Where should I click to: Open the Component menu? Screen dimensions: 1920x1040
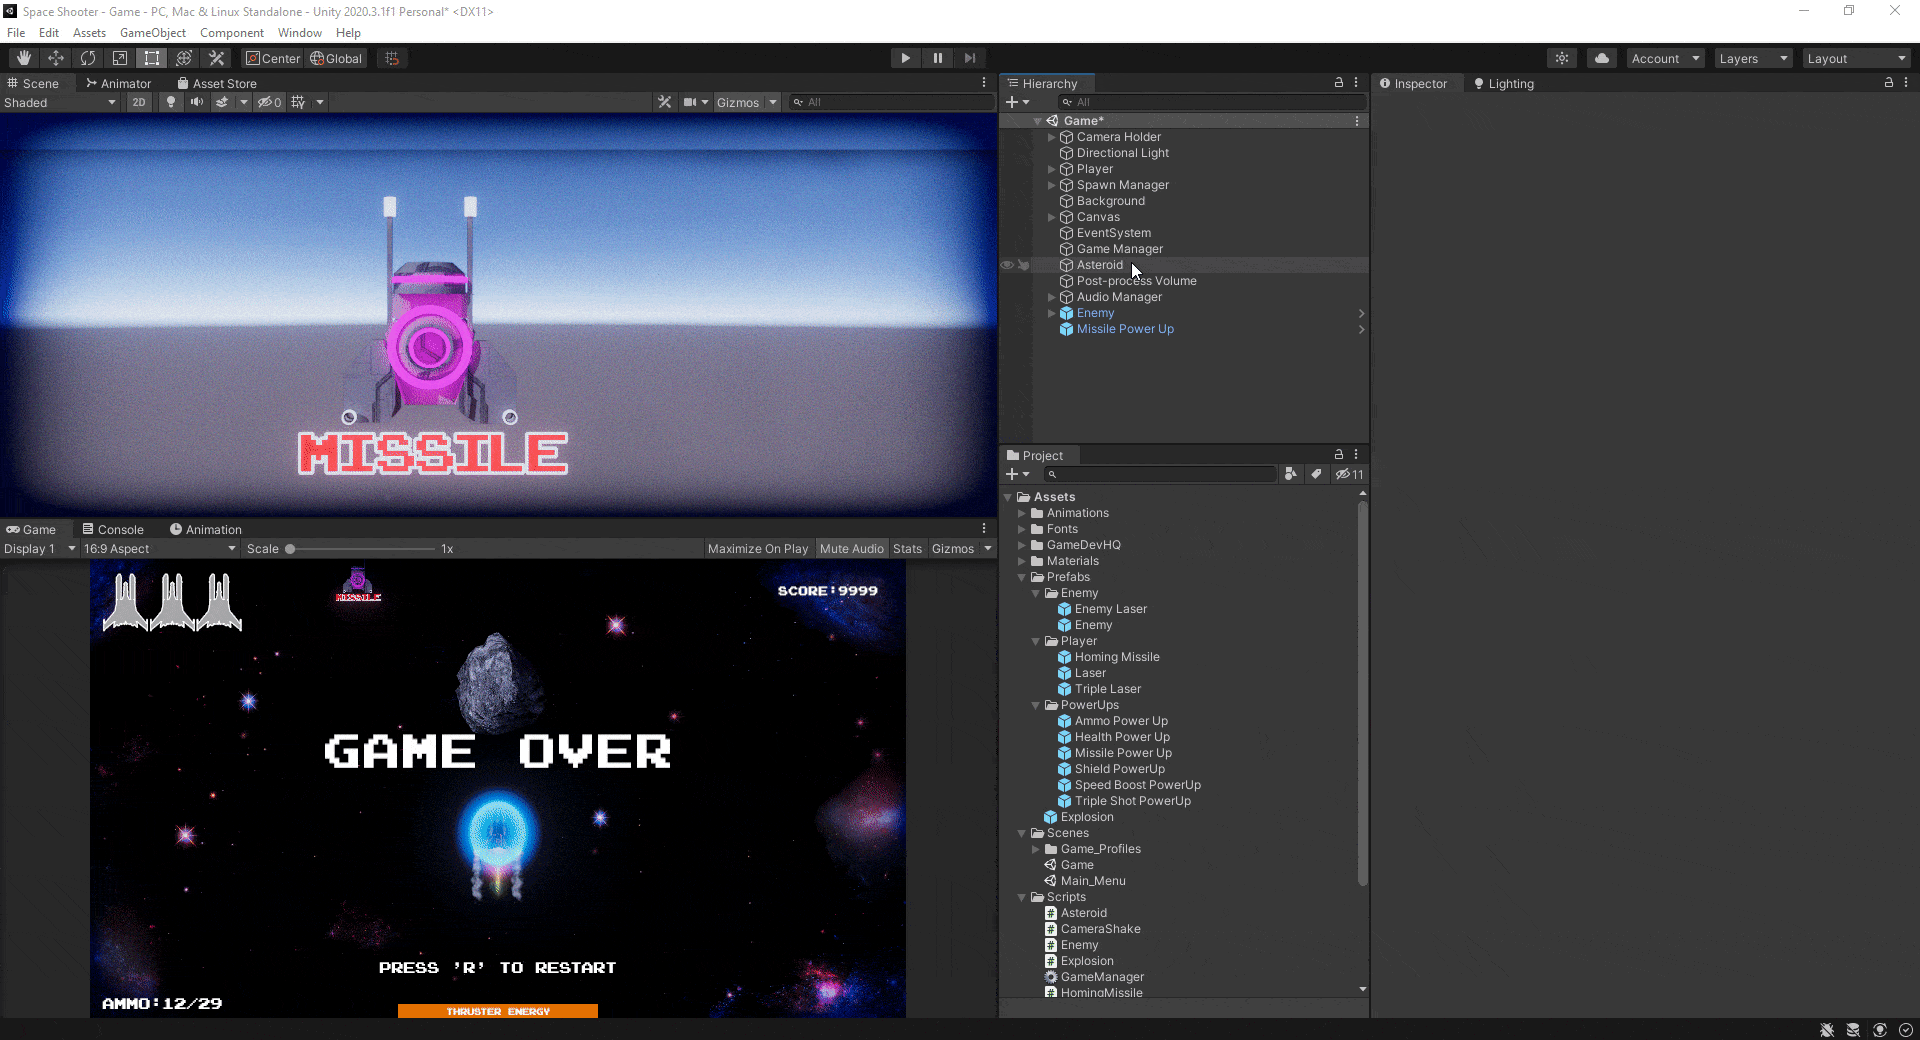(x=232, y=33)
